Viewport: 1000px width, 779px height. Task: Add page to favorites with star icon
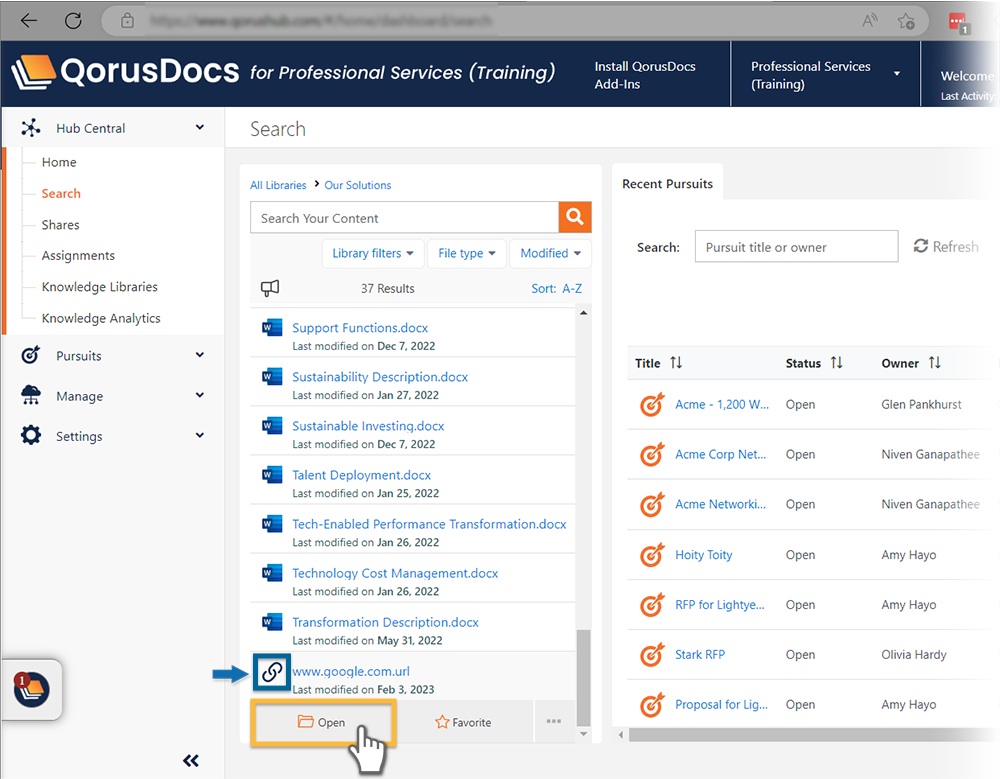tap(906, 21)
